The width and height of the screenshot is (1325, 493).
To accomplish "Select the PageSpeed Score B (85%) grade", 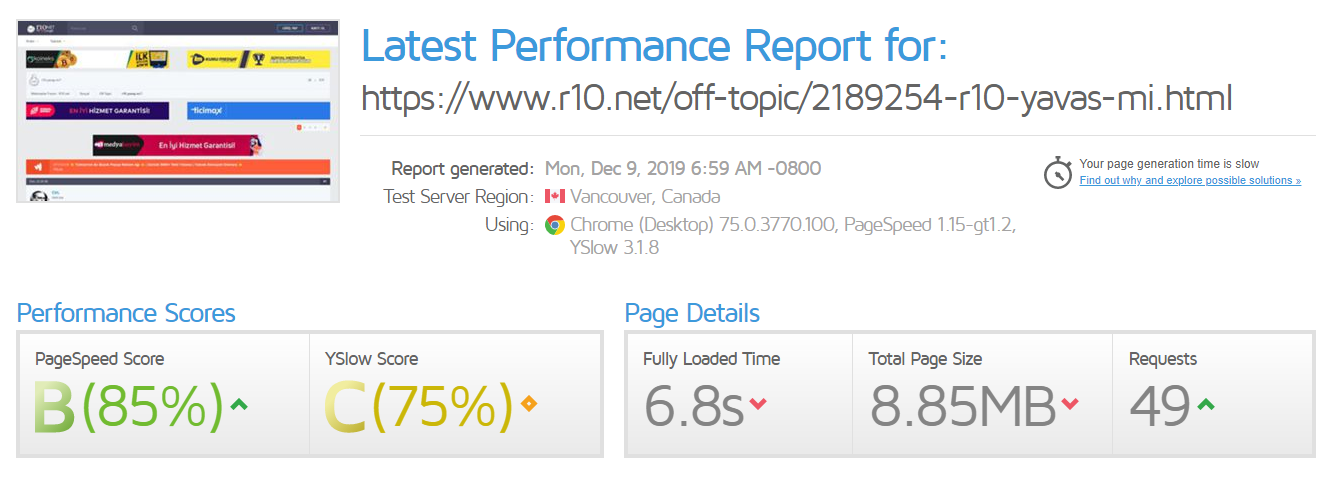I will [127, 407].
